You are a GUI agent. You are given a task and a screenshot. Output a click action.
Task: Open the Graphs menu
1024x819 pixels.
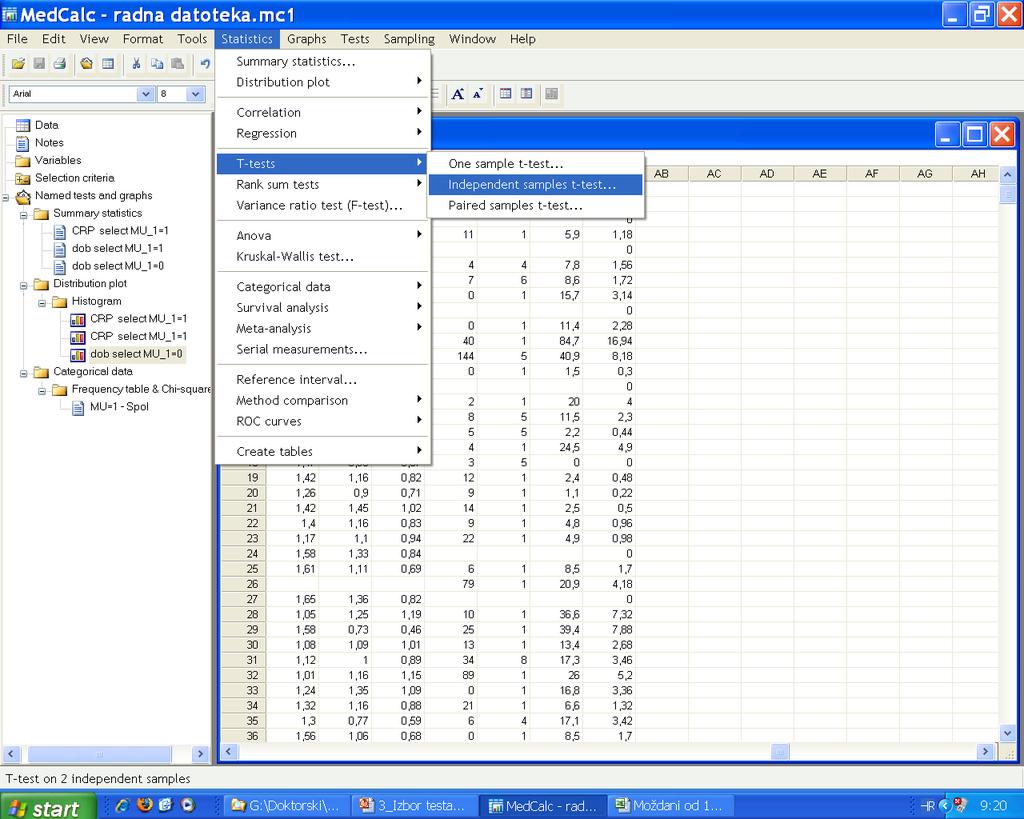[x=306, y=39]
